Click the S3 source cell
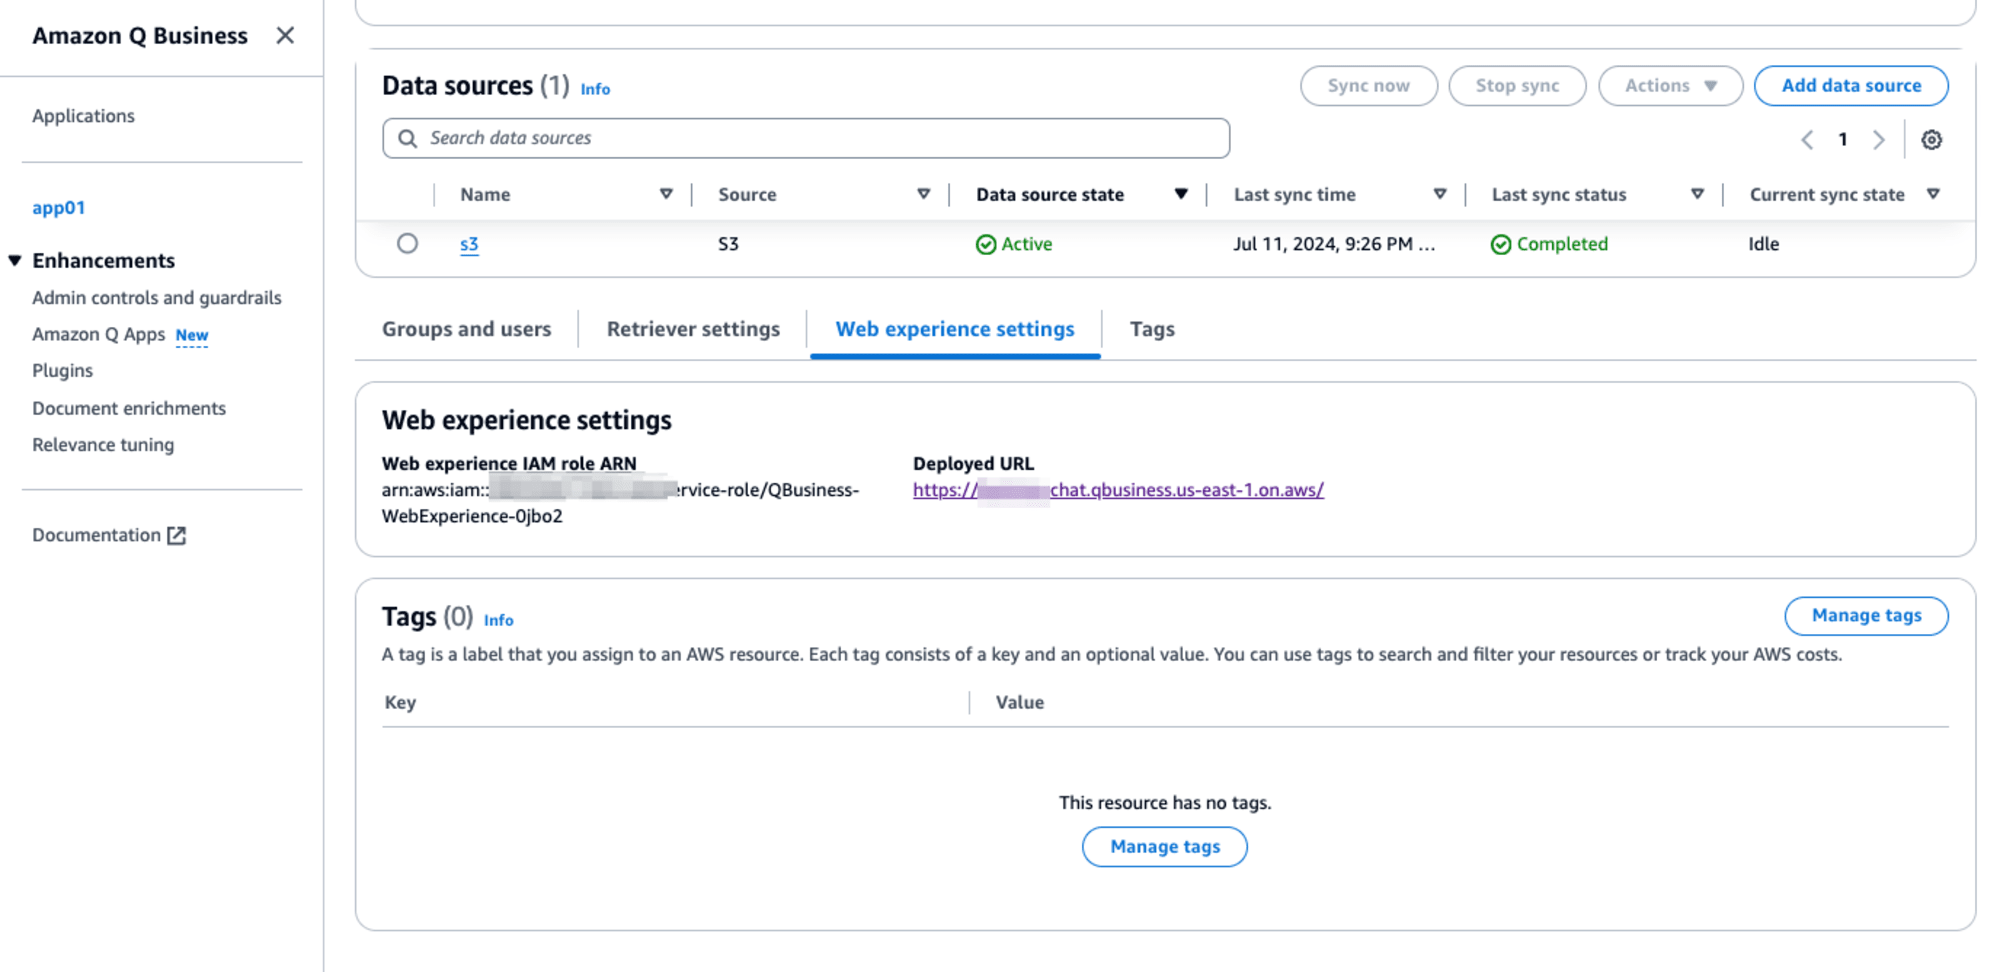This screenshot has width=2000, height=972. click(x=728, y=244)
